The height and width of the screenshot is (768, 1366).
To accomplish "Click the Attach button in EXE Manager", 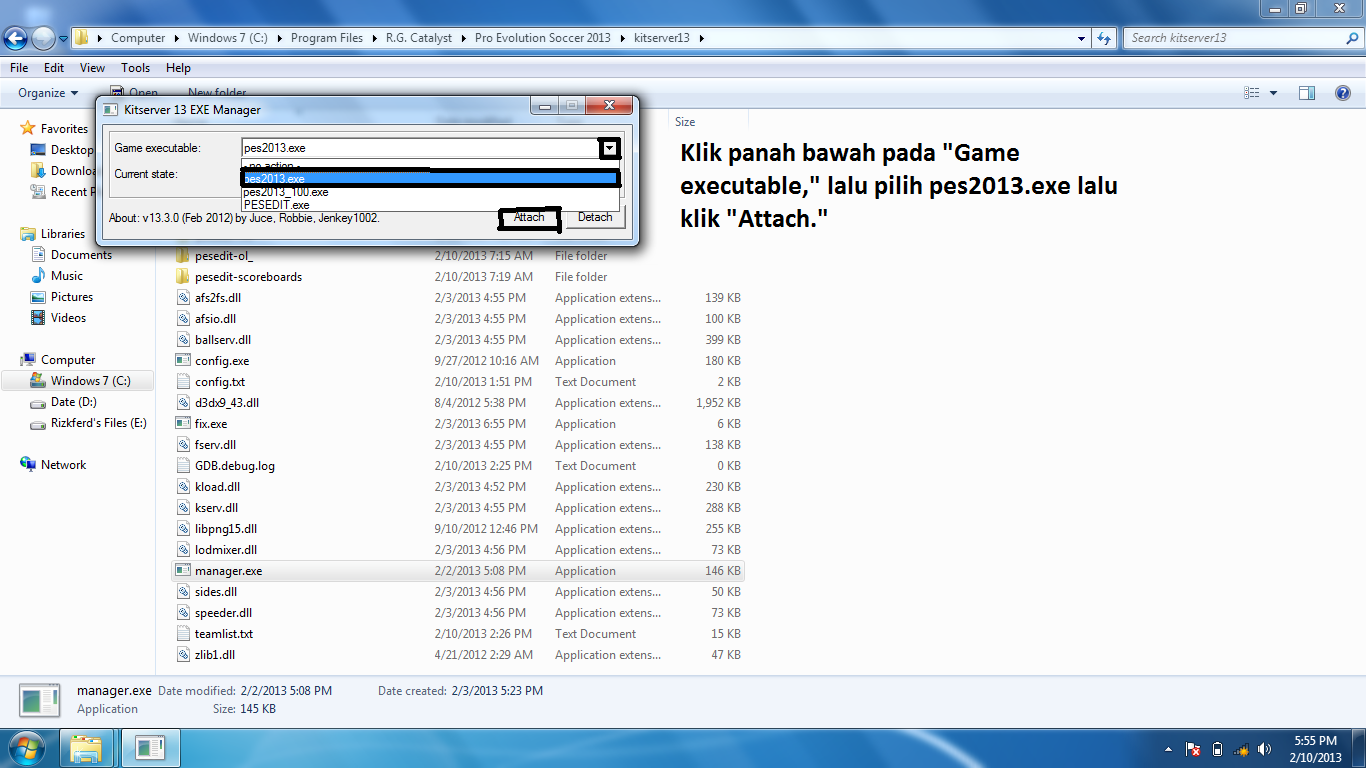I will click(x=529, y=217).
